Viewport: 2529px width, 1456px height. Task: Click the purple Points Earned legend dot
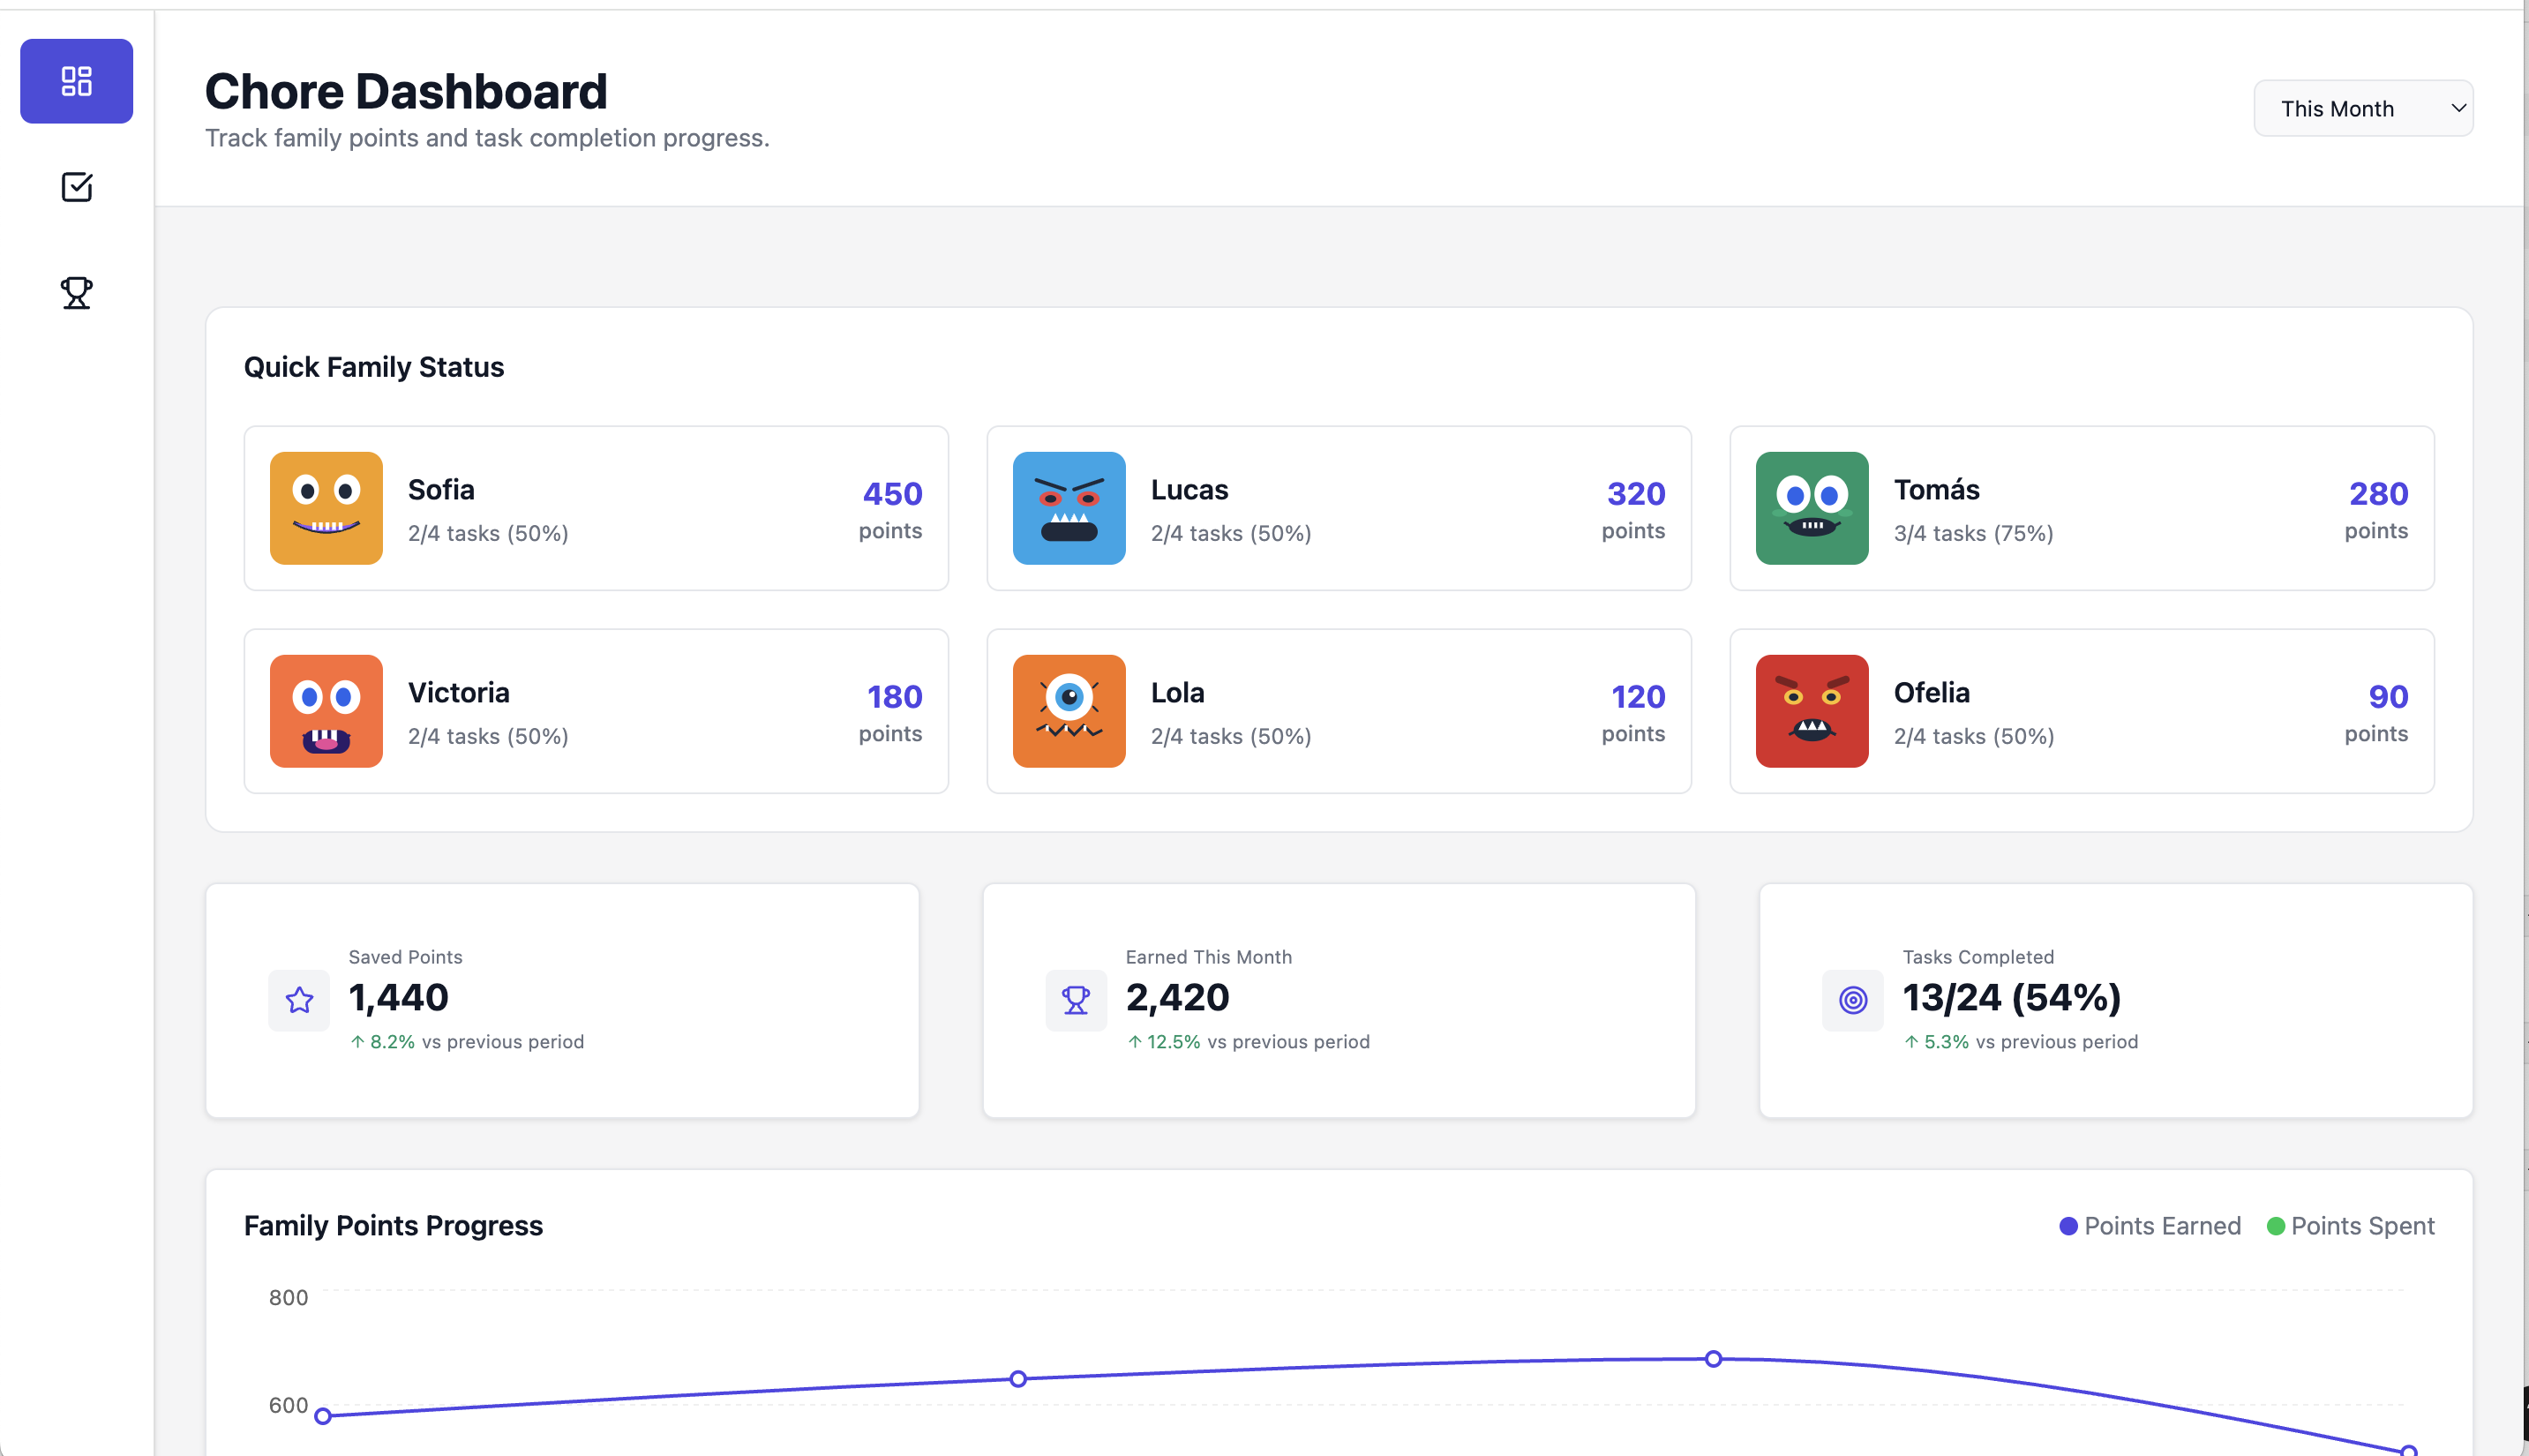pos(2068,1226)
